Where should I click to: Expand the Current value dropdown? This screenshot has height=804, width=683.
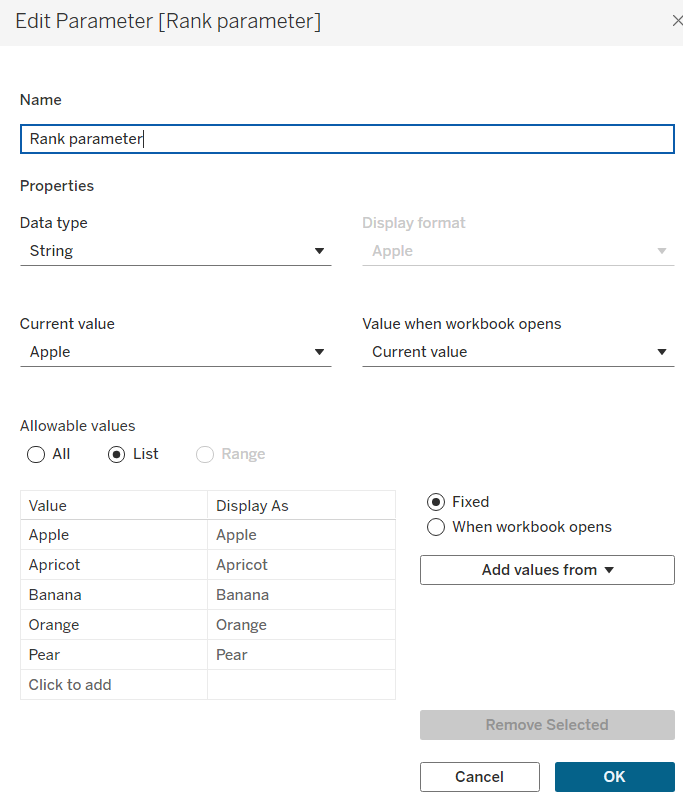[175, 352]
